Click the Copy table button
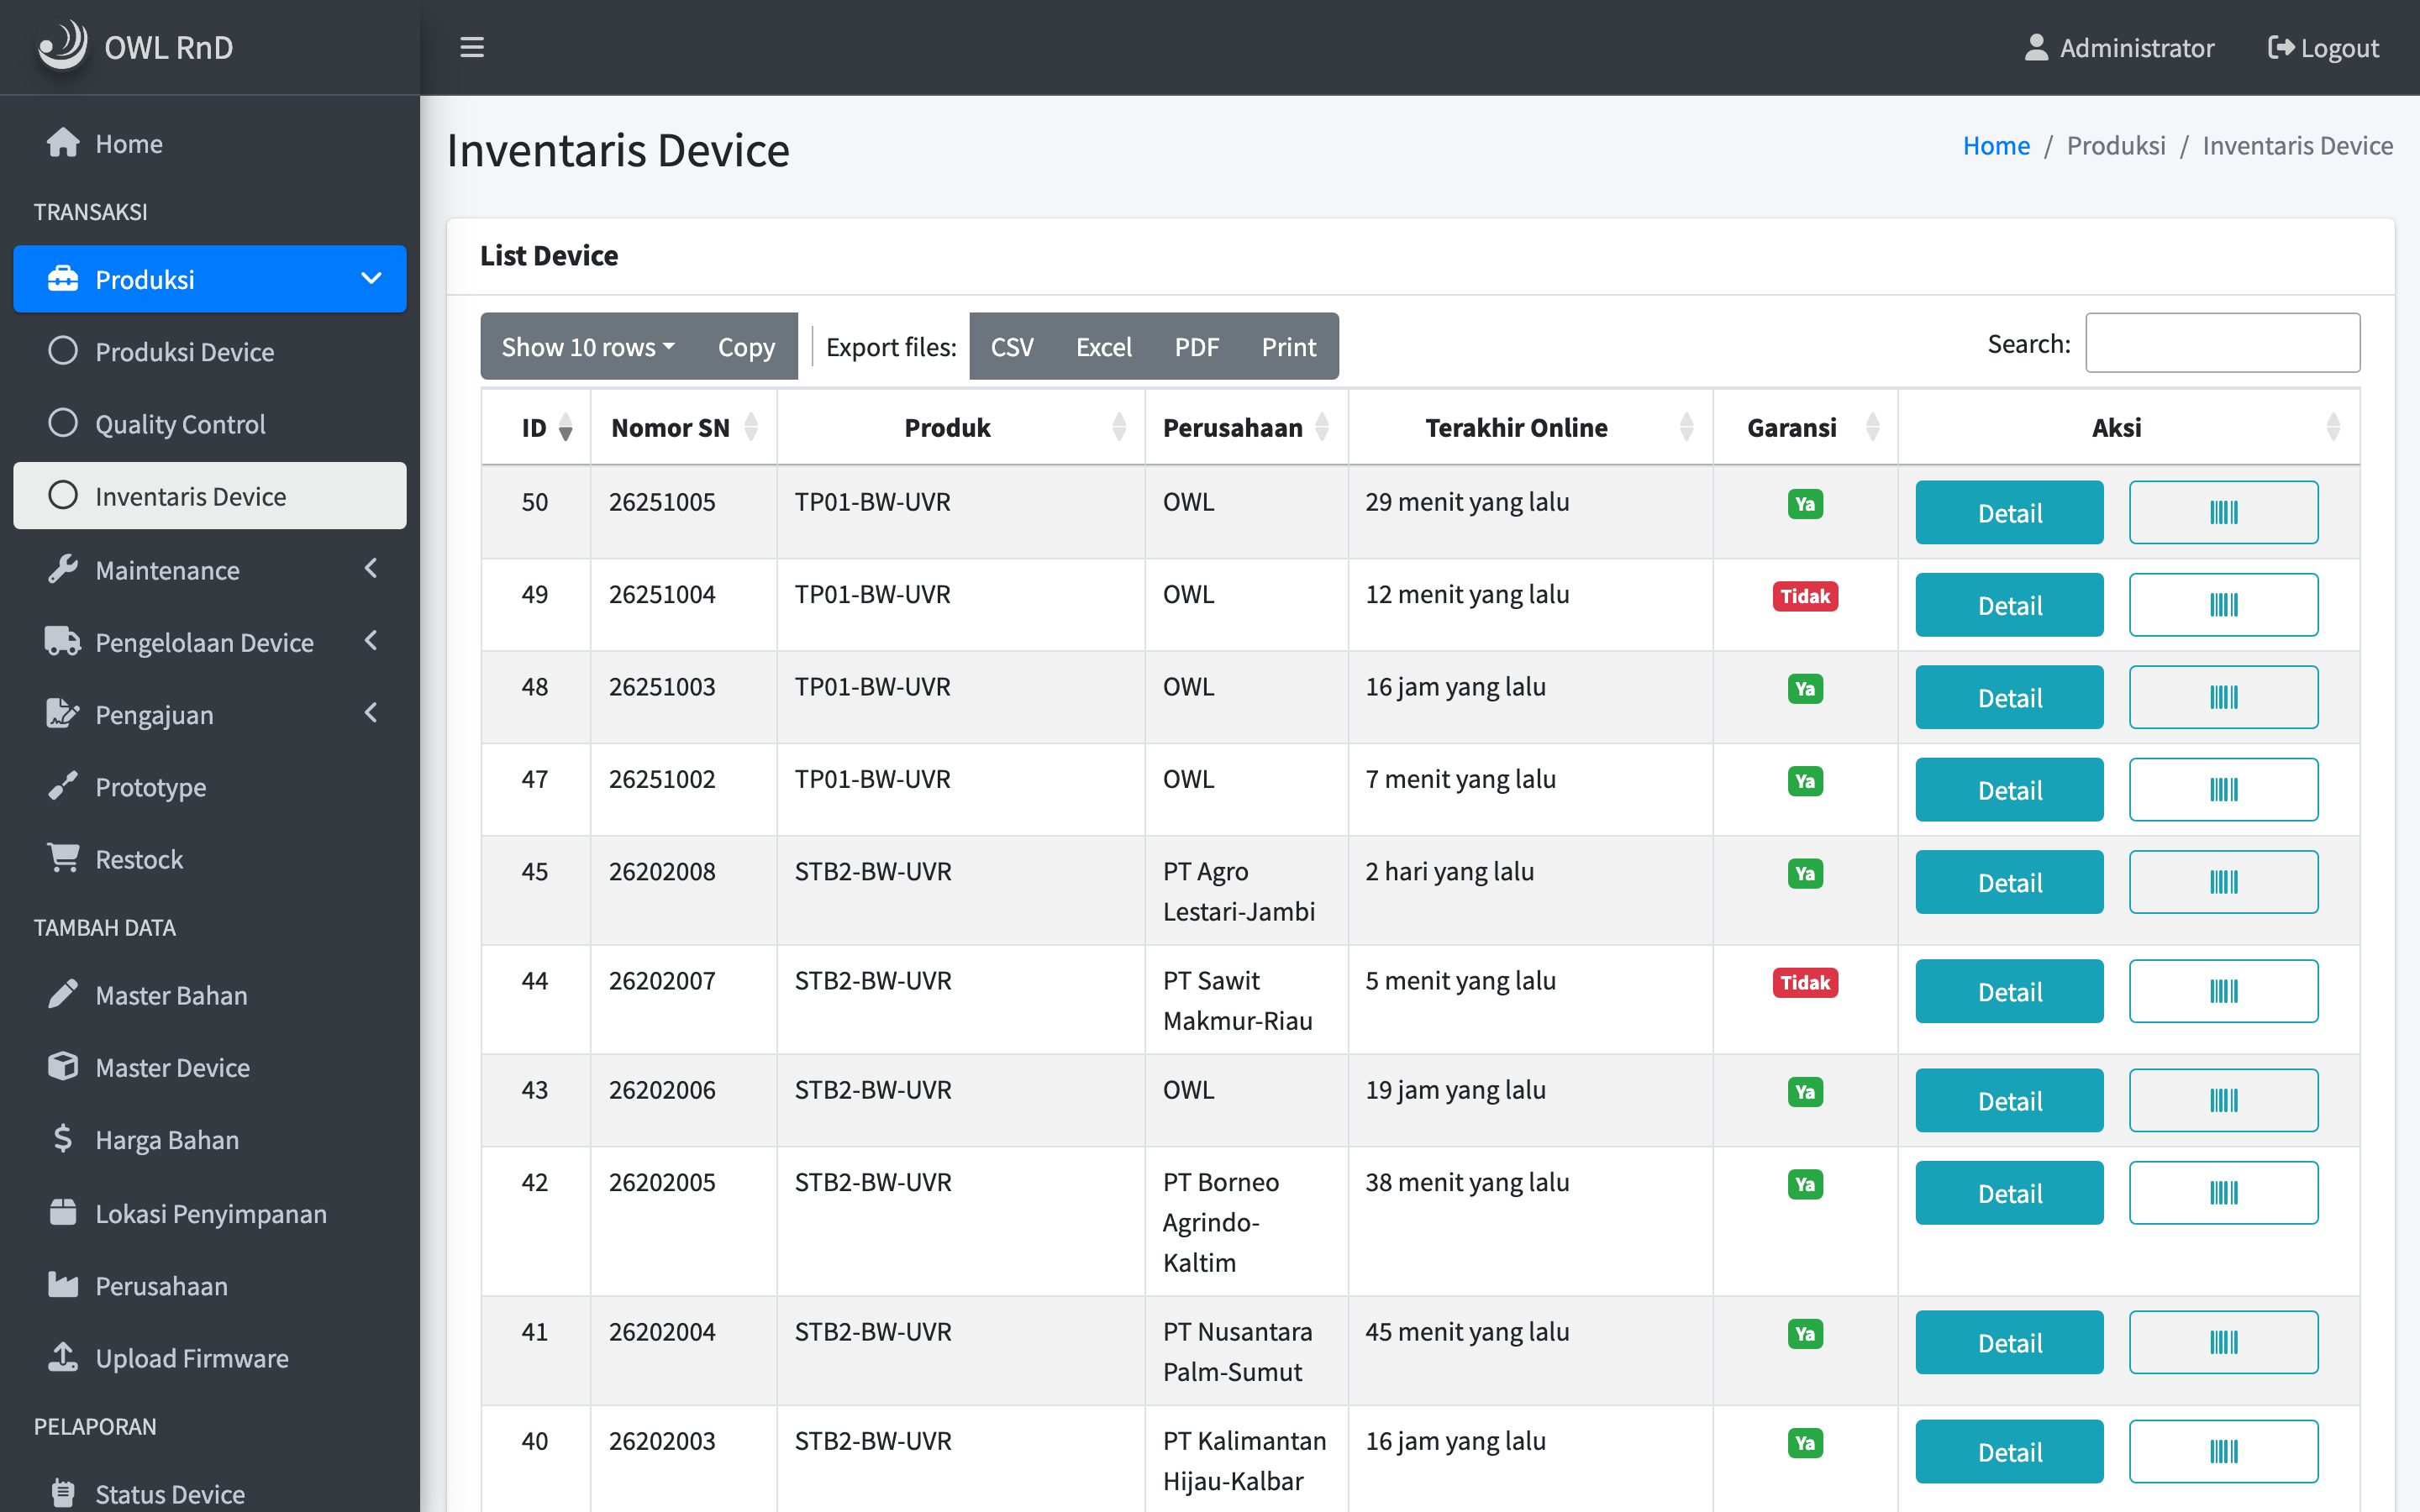Viewport: 2420px width, 1512px height. click(747, 346)
